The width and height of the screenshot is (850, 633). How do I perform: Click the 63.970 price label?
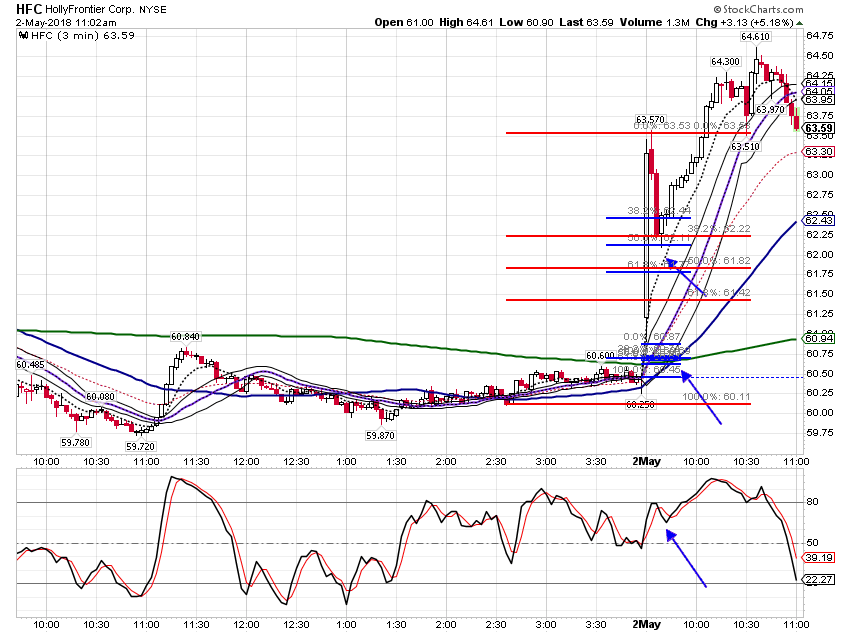[x=770, y=109]
